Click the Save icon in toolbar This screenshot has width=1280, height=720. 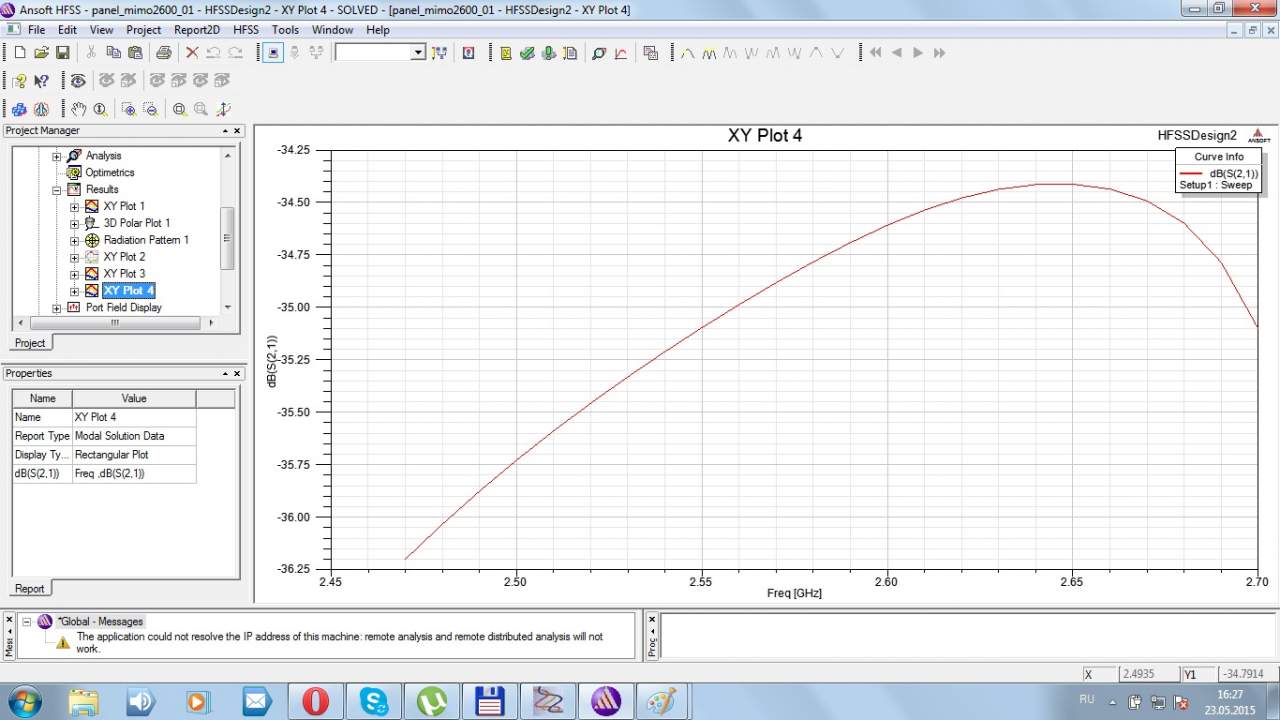(x=62, y=52)
